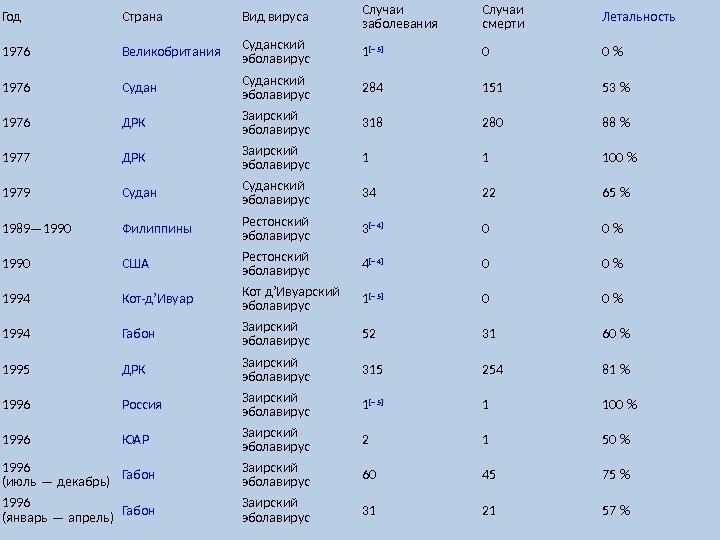Click the Год column header cell
This screenshot has height=540, width=720.
click(12, 17)
